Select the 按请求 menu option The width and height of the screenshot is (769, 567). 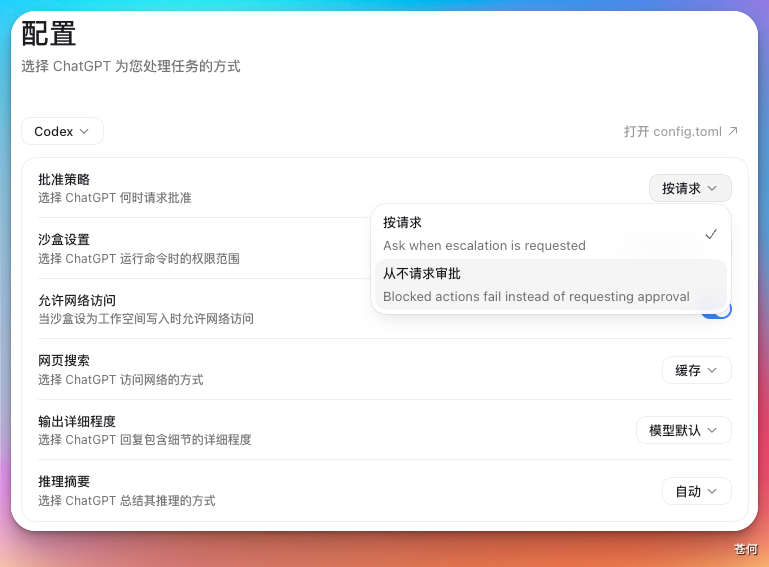pos(551,233)
